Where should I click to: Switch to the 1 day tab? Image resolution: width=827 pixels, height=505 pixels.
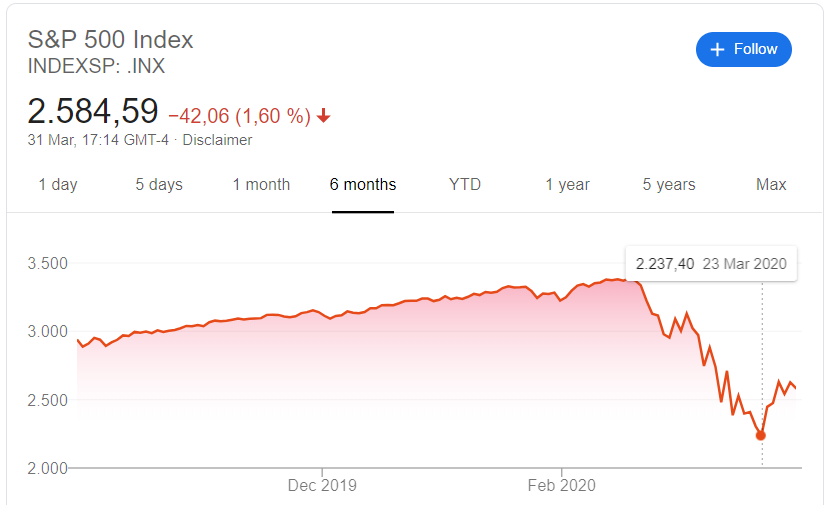[x=58, y=184]
